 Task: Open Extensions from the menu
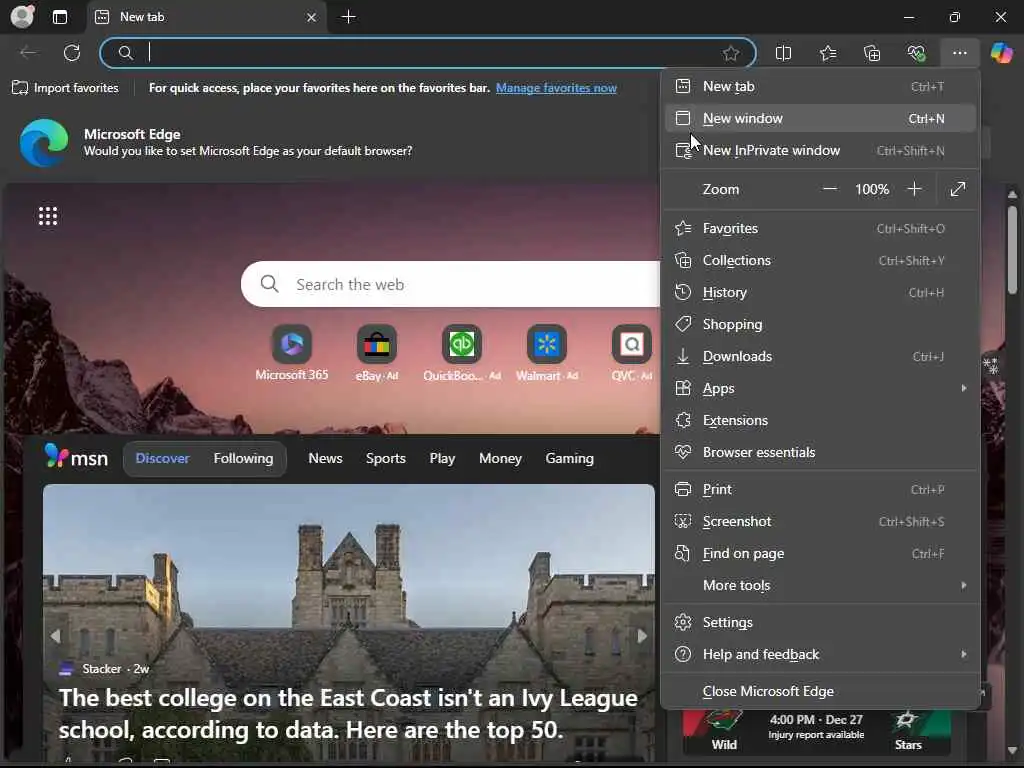pos(820,421)
